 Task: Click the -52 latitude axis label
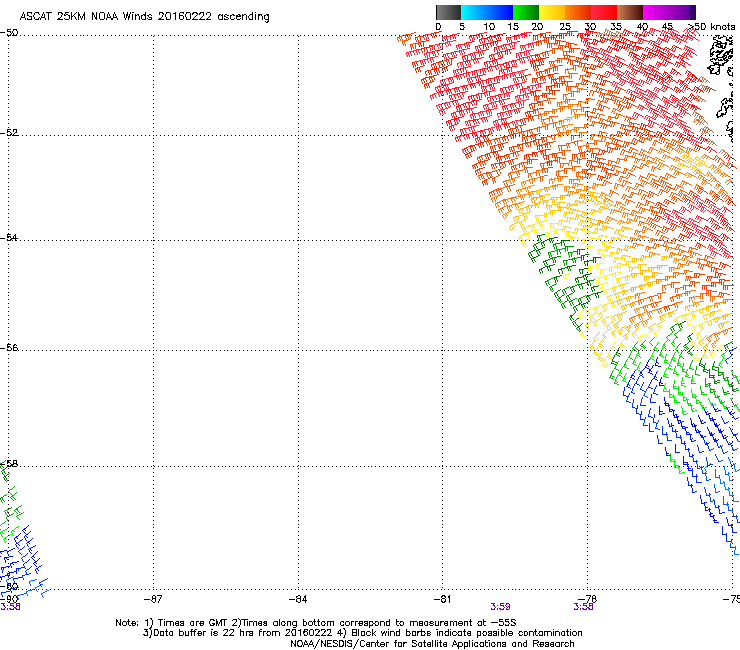click(x=9, y=133)
